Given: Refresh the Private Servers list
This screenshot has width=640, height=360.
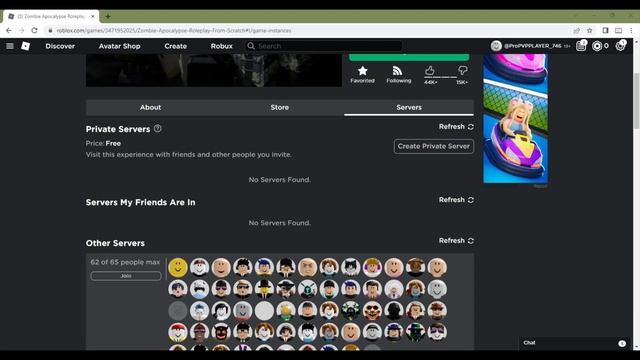Looking at the screenshot, I should pyautogui.click(x=456, y=127).
